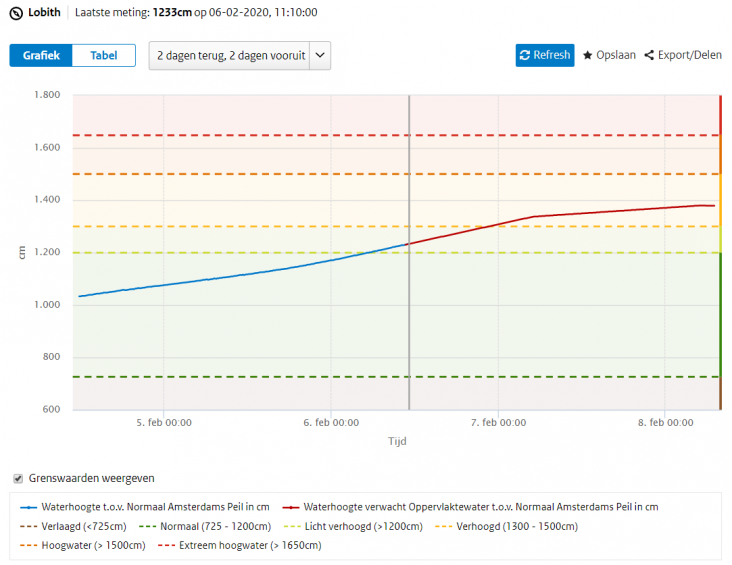Viewport: 732px width, 565px height.
Task: Switch to the Grafiek tab
Action: 42,56
